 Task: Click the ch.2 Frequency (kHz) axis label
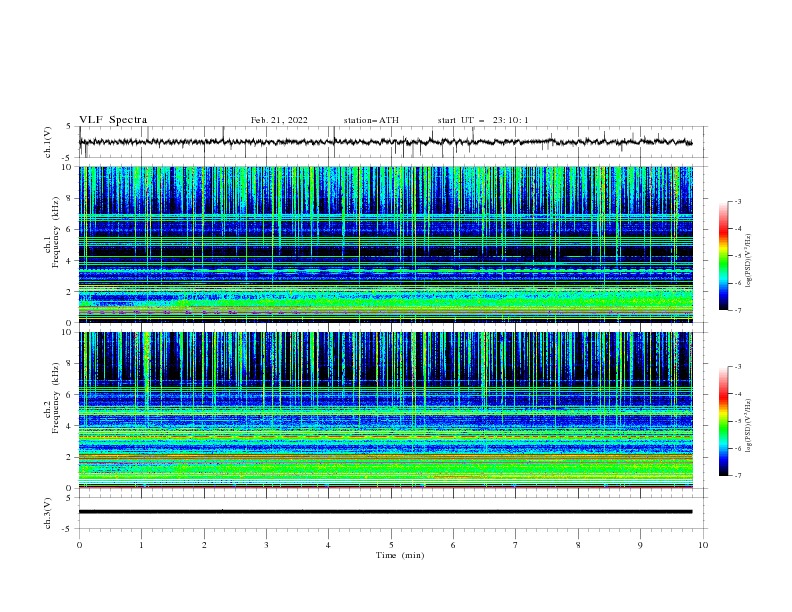[51, 397]
